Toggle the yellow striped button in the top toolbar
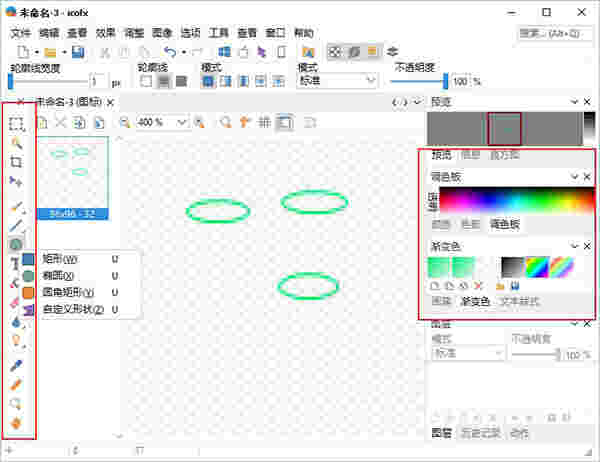This screenshot has width=600, height=462. [x=372, y=52]
